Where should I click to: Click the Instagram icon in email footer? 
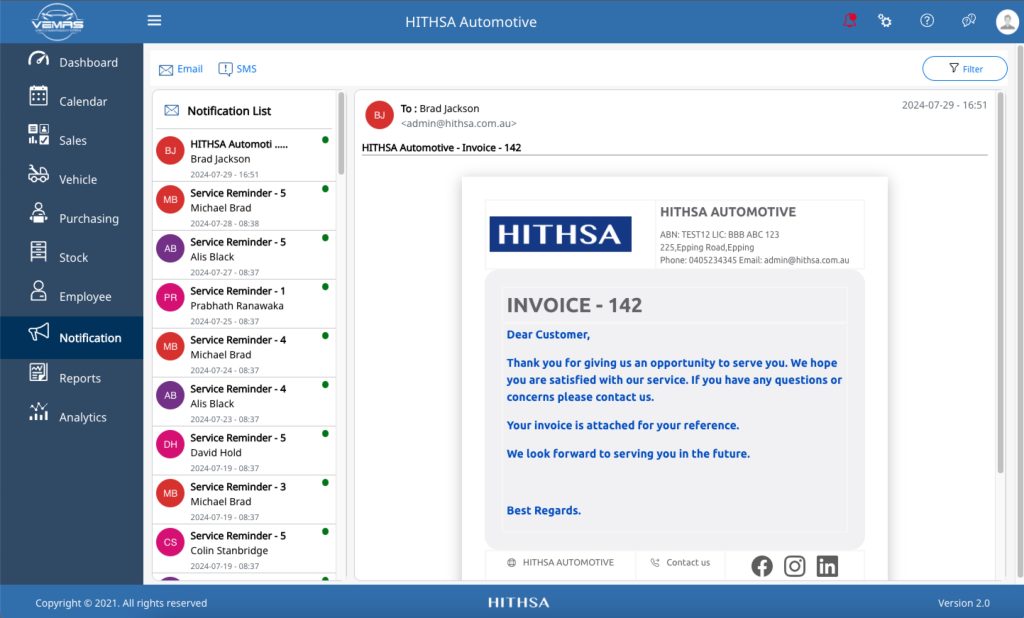pos(794,566)
